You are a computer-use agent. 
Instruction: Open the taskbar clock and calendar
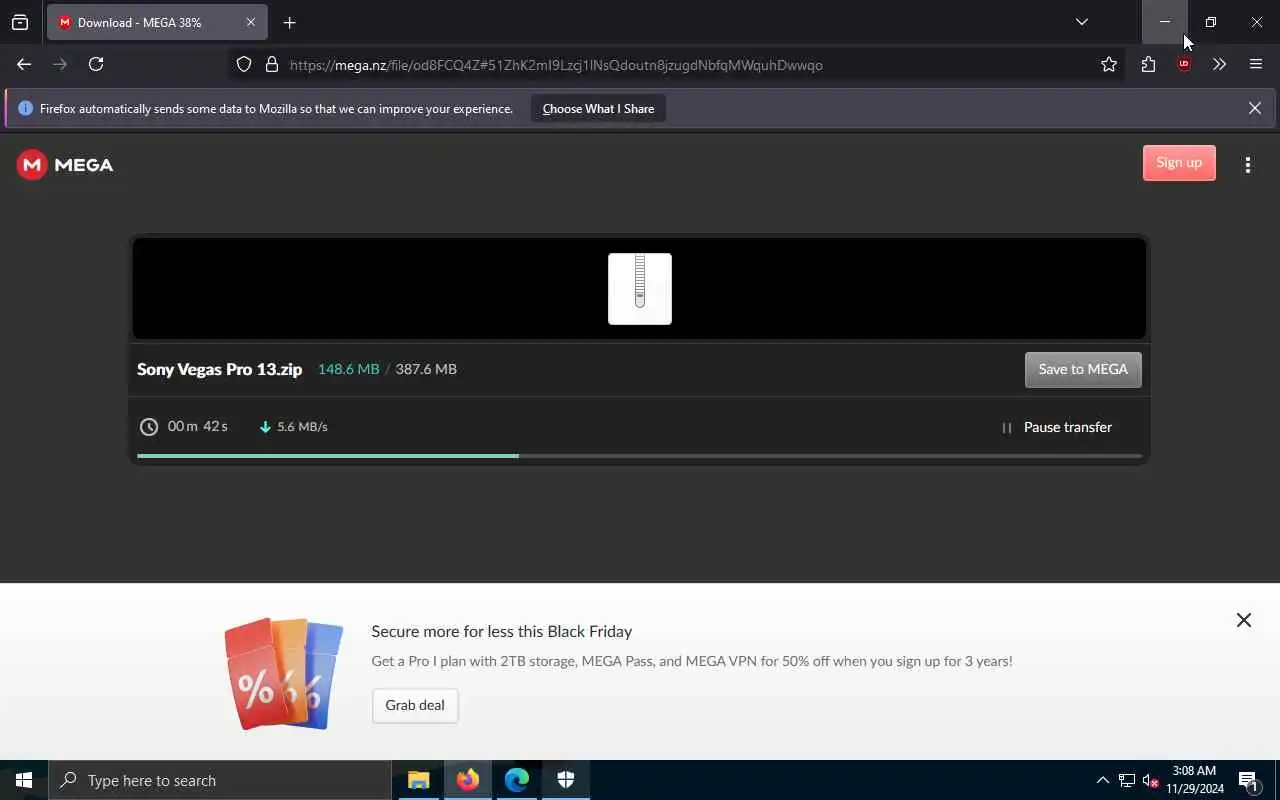pyautogui.click(x=1195, y=780)
